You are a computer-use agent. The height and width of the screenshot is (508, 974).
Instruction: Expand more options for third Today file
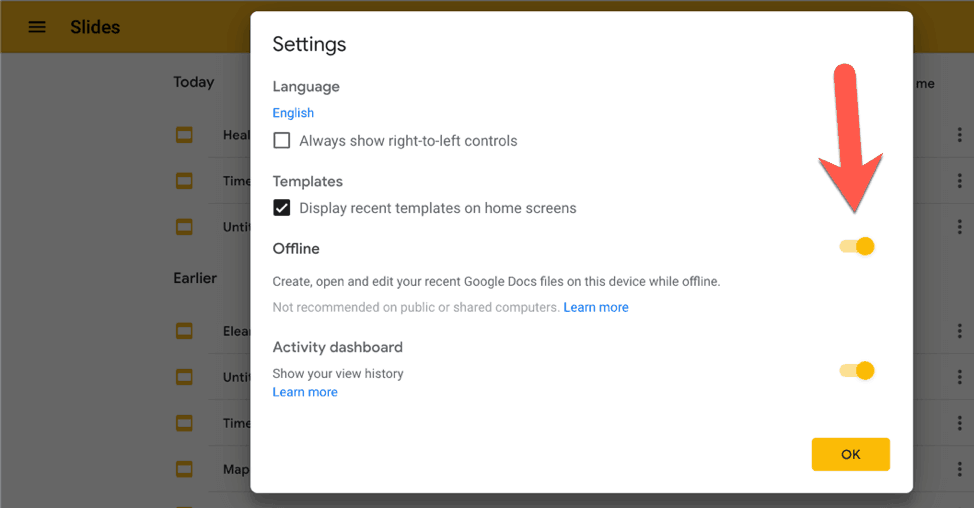coord(958,227)
